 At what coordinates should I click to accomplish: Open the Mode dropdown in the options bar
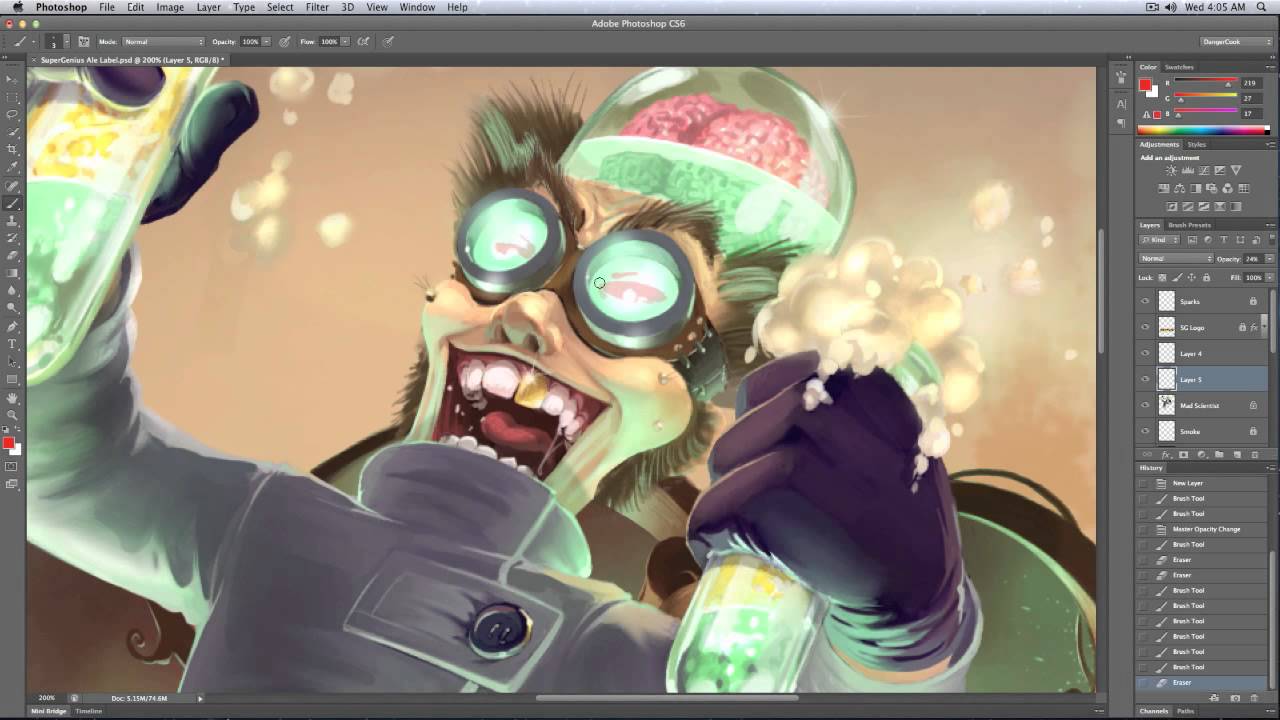(x=163, y=41)
